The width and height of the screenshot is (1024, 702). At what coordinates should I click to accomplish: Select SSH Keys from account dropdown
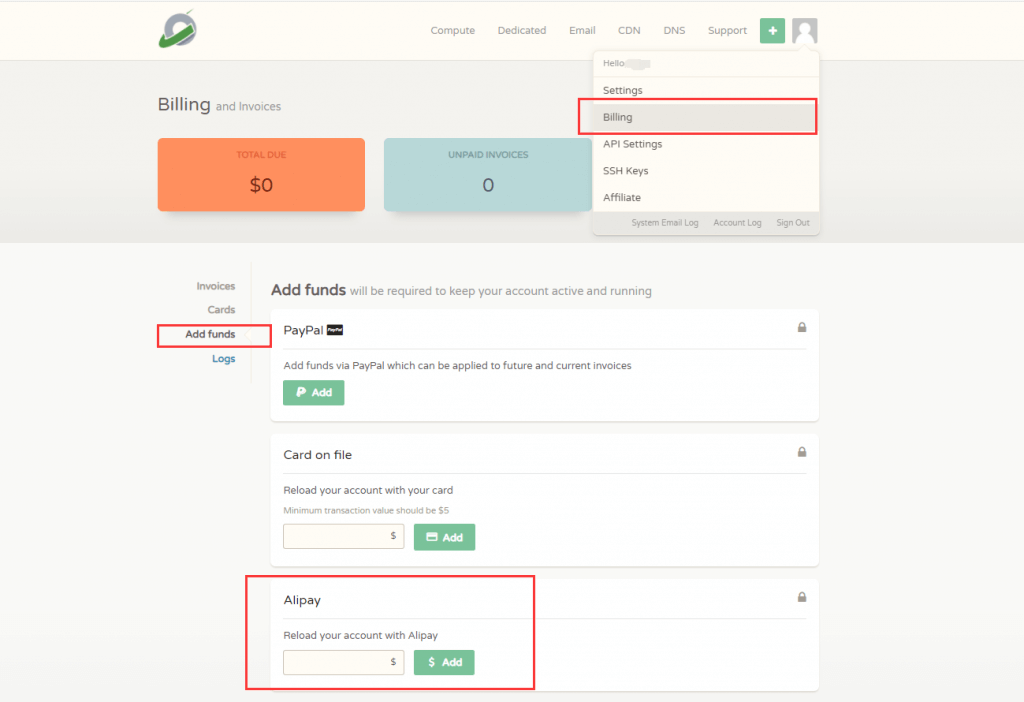(x=706, y=170)
